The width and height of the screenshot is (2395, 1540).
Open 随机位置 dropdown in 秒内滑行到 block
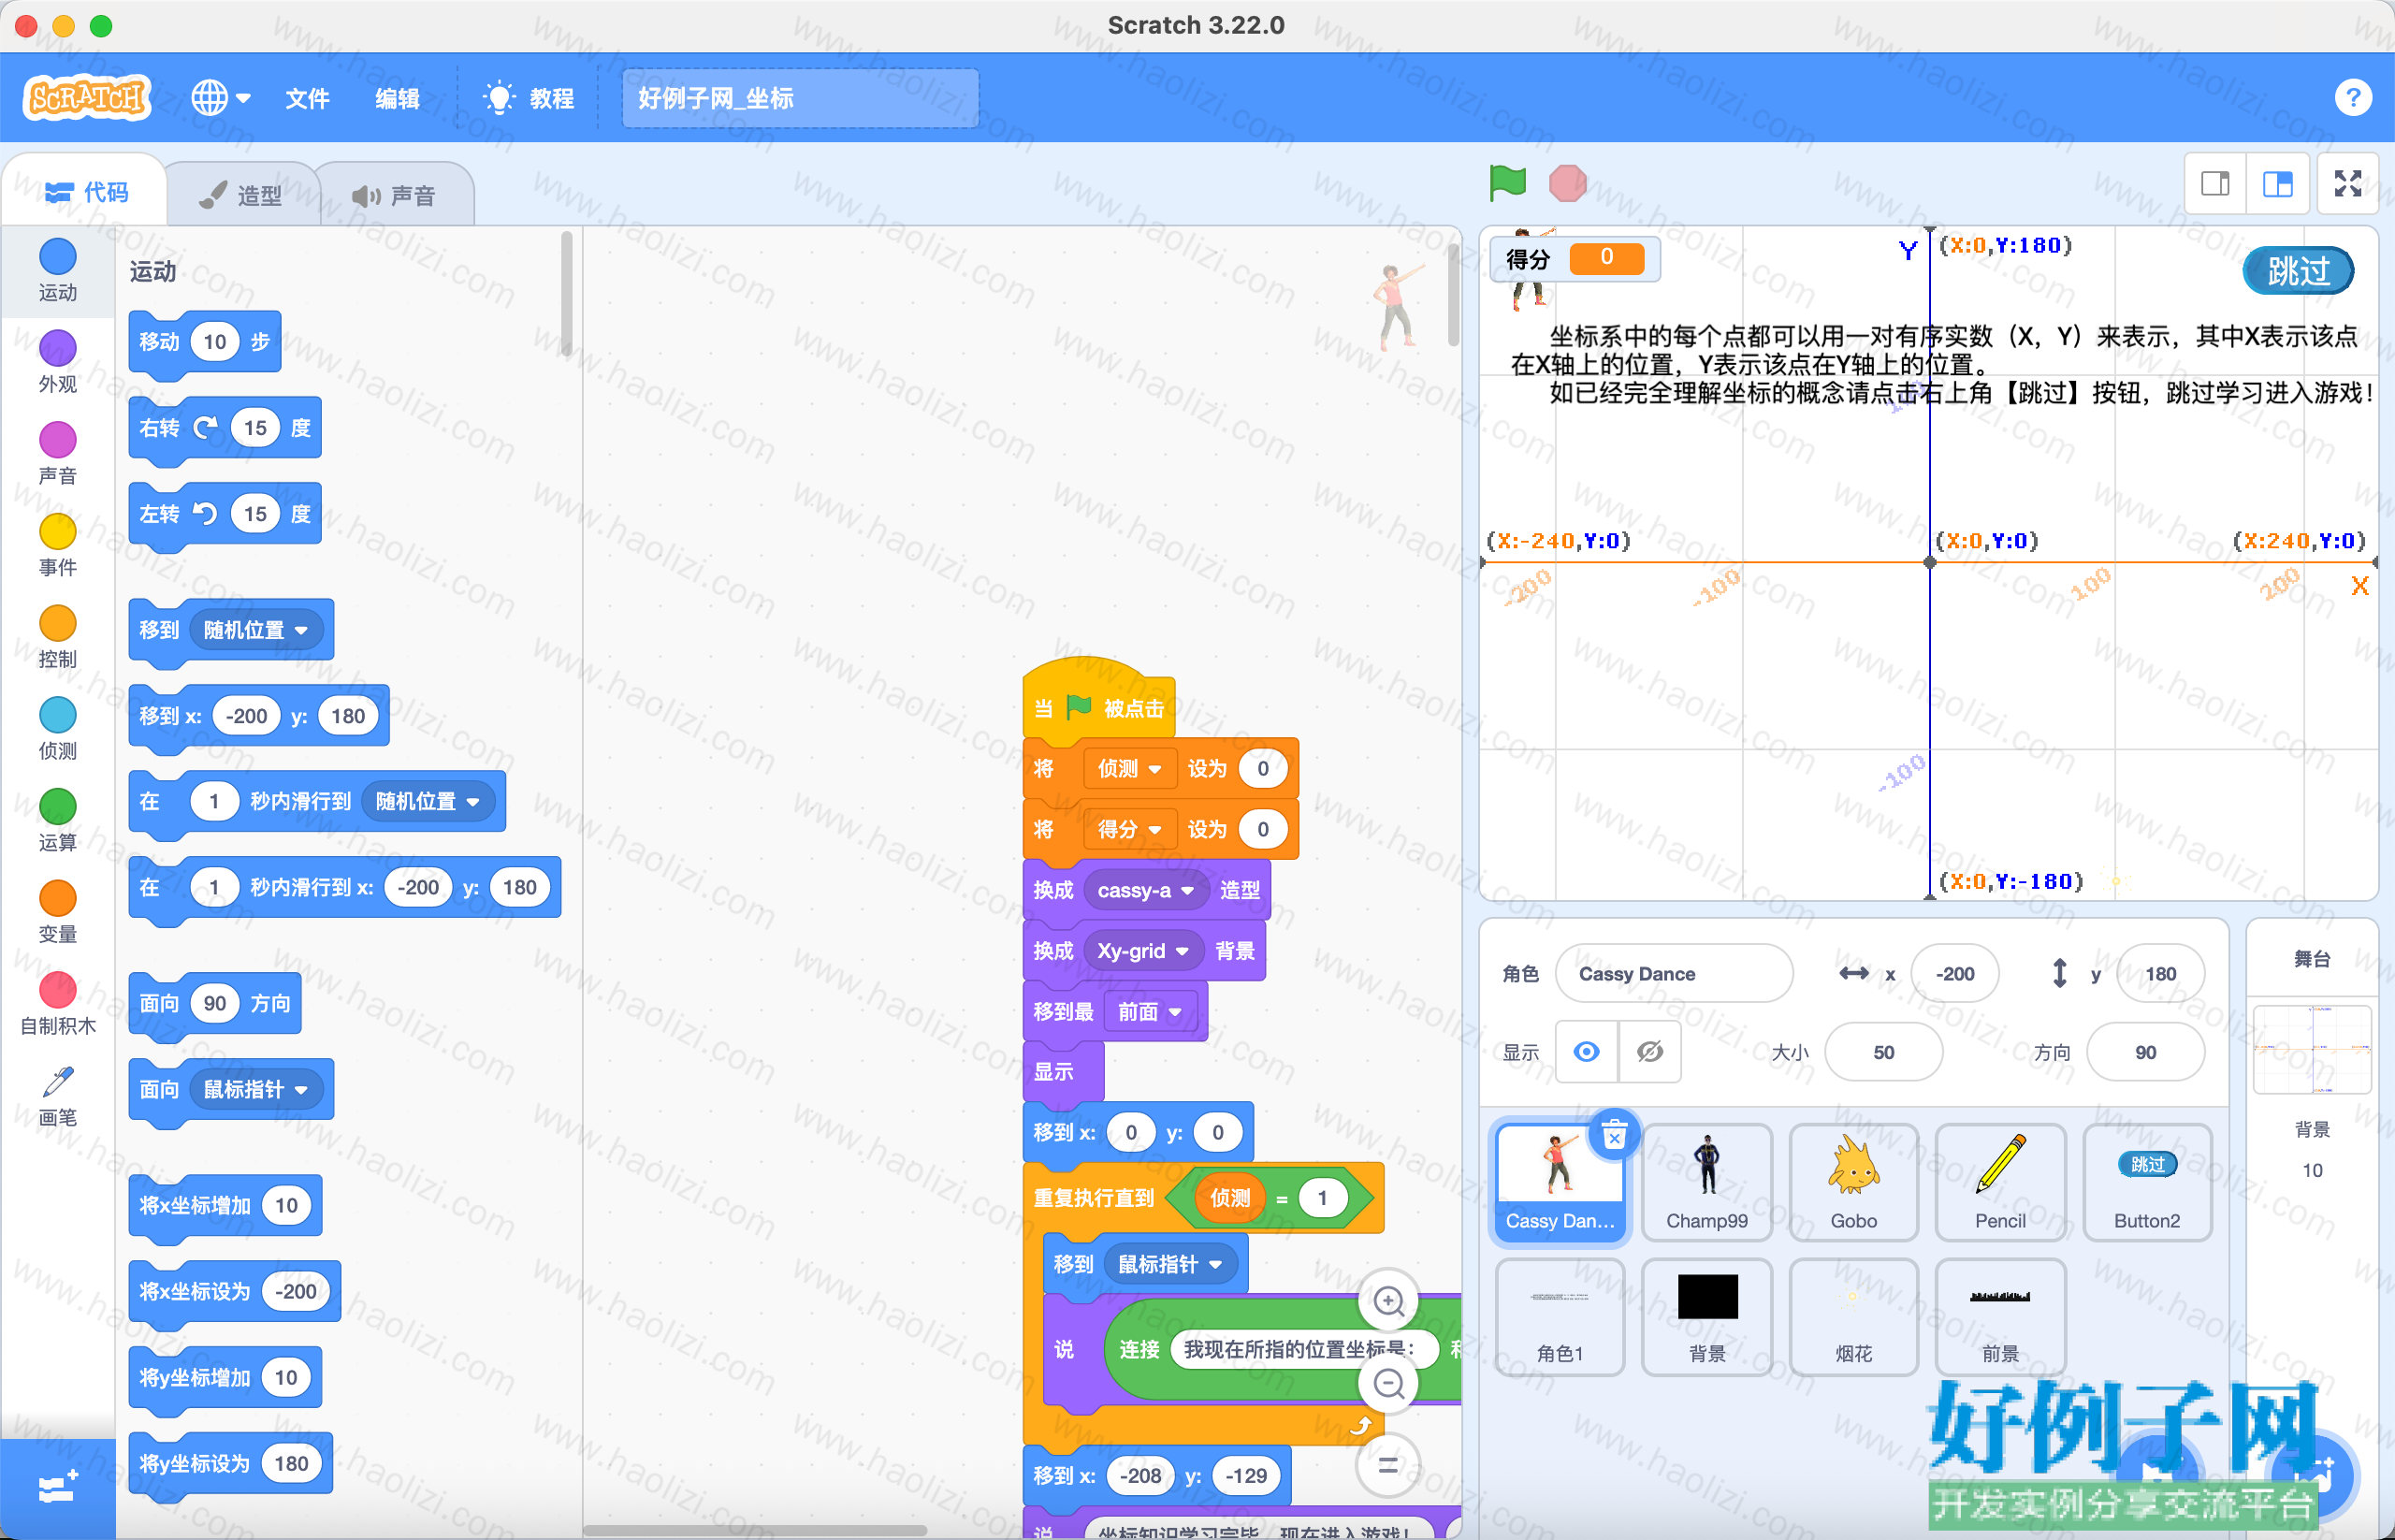pos(428,801)
